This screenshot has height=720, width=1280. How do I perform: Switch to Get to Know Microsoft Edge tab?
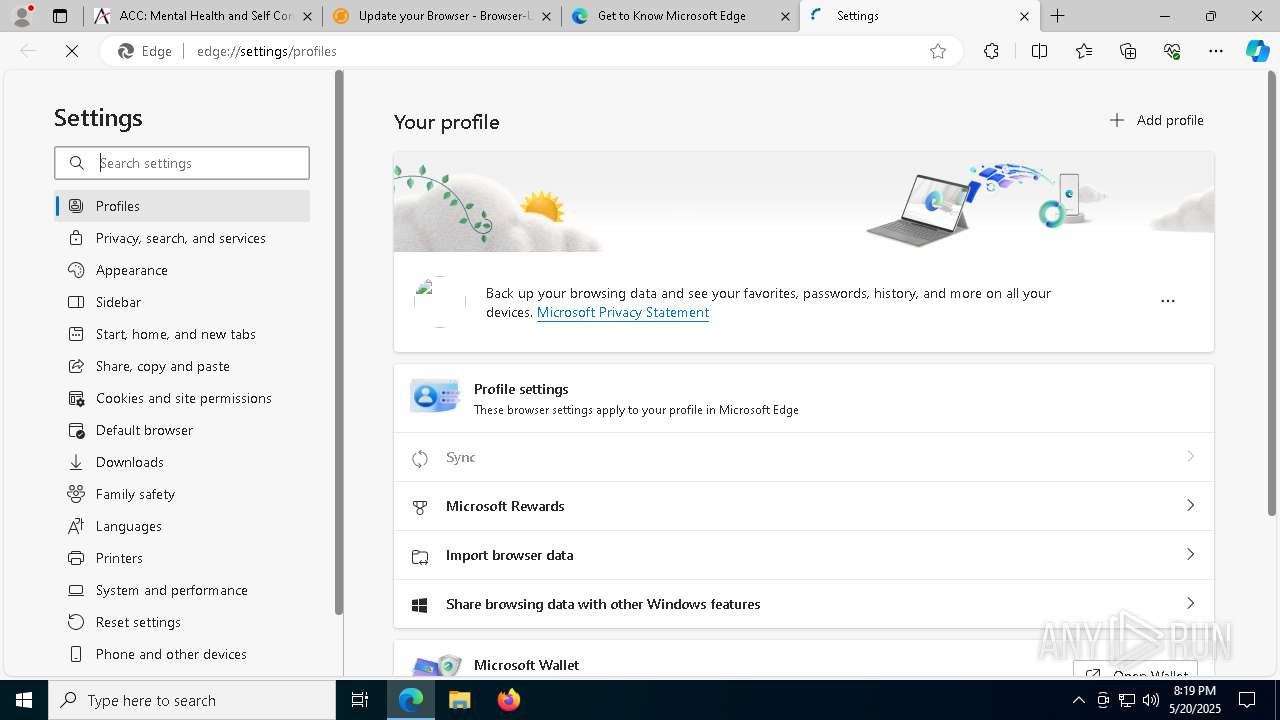[x=681, y=16]
